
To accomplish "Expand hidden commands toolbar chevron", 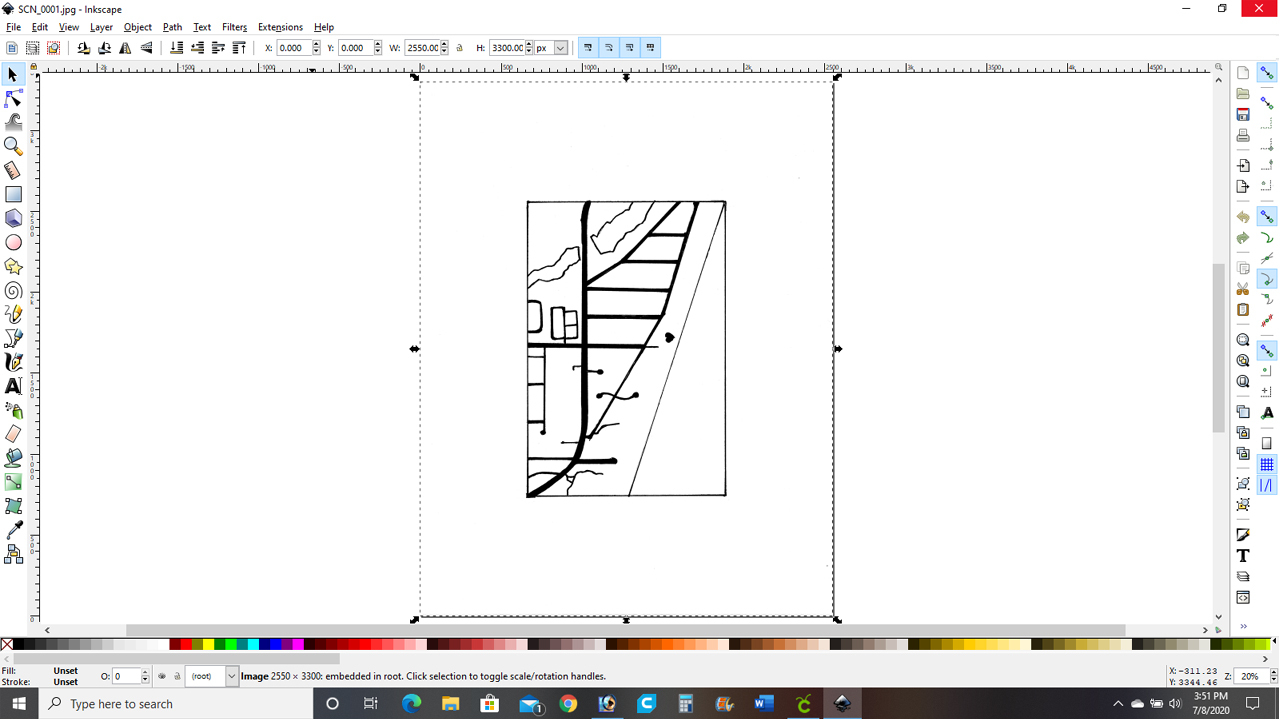I will click(x=1244, y=627).
